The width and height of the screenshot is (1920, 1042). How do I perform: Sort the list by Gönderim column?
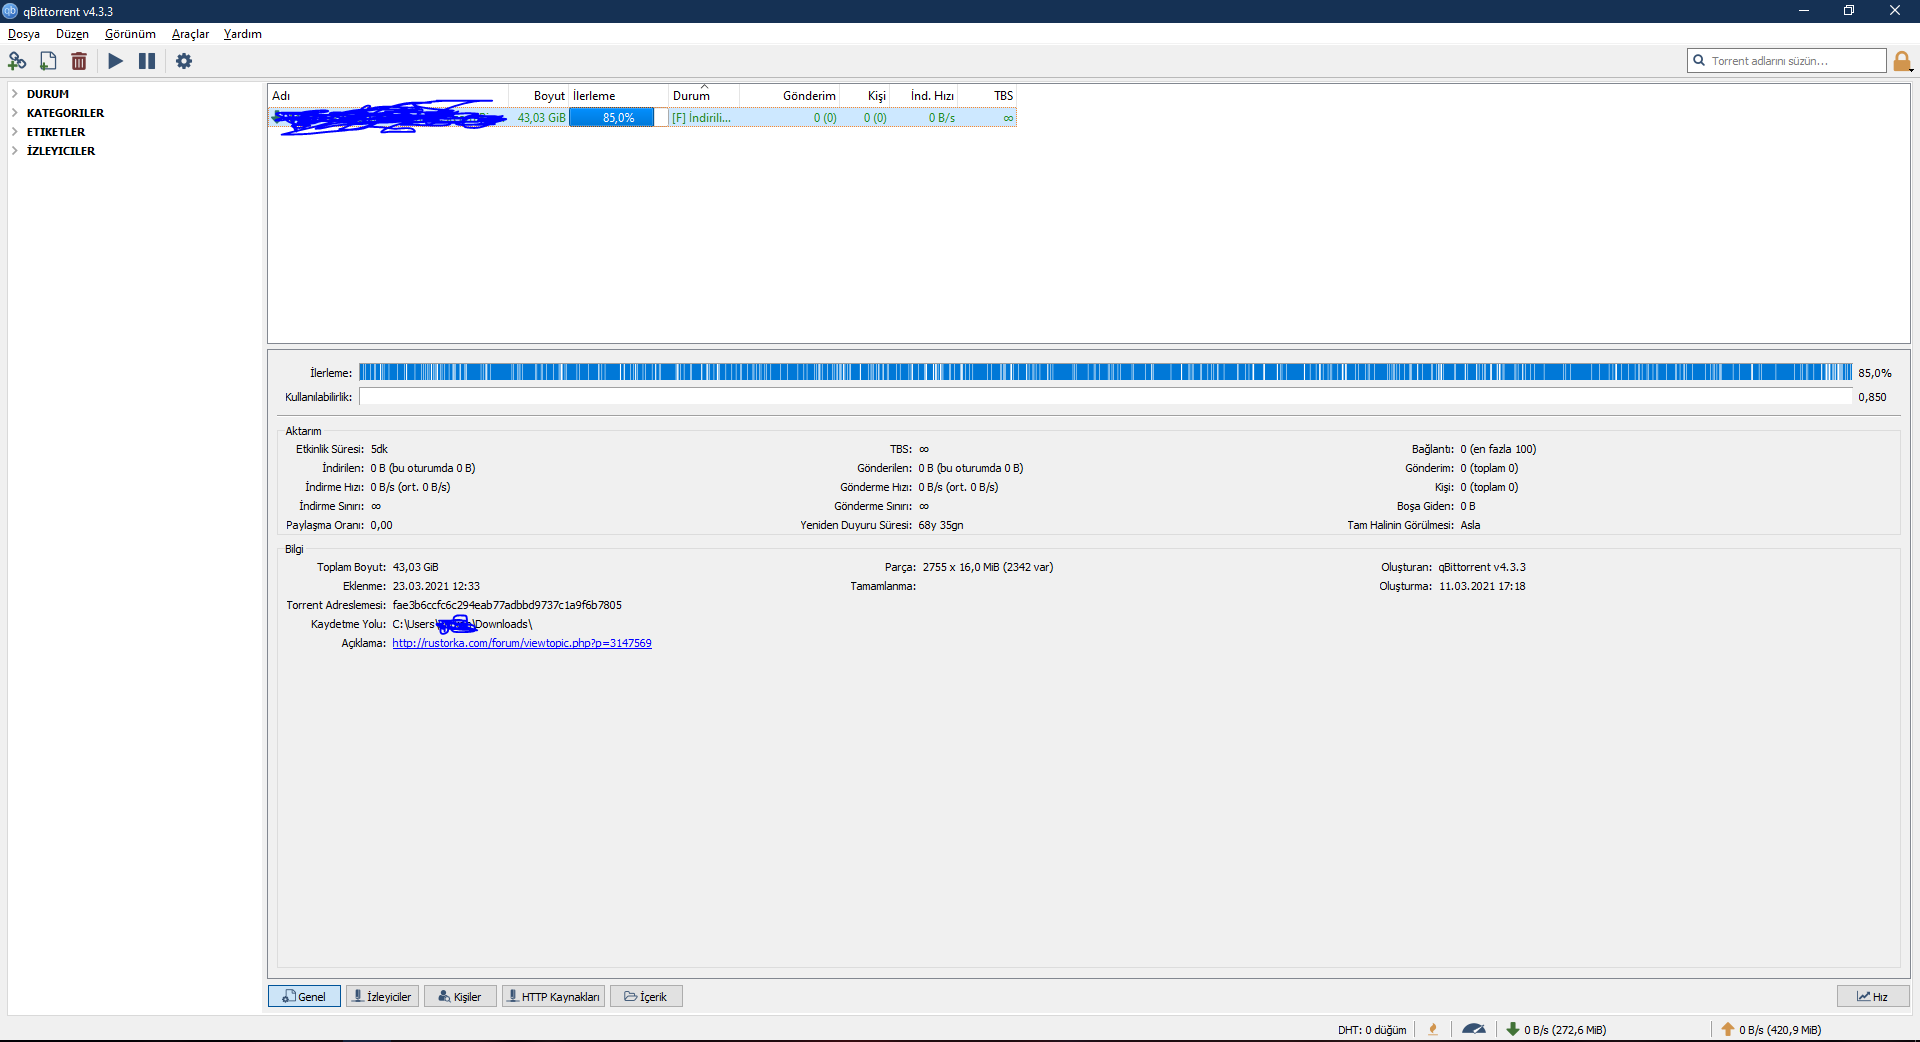click(x=789, y=96)
